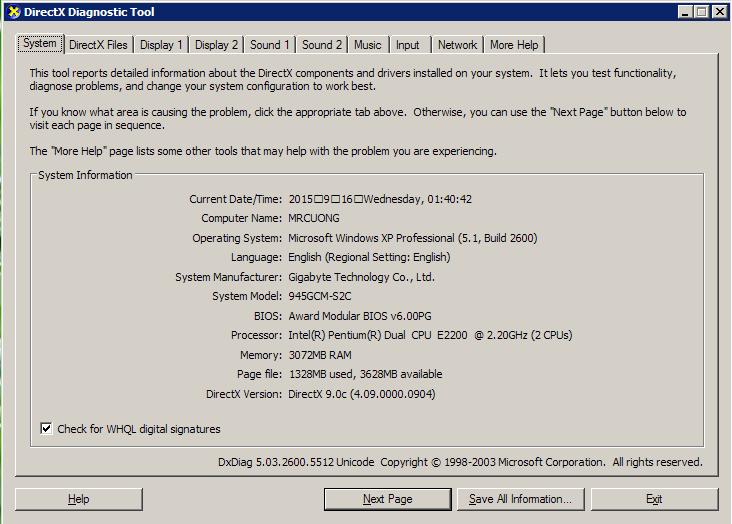This screenshot has width=732, height=524.
Task: Click the Help button
Action: (x=78, y=499)
